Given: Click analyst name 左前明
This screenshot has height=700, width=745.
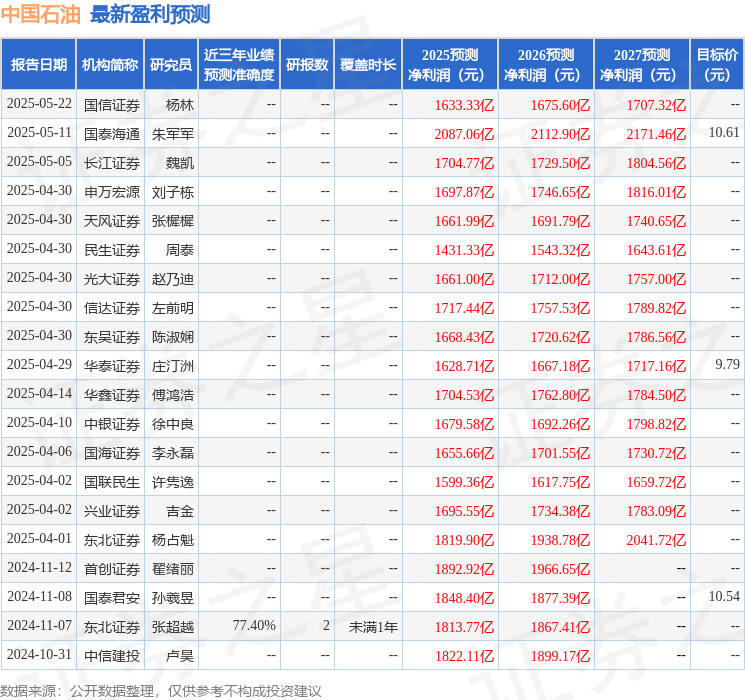Looking at the screenshot, I should [173, 308].
